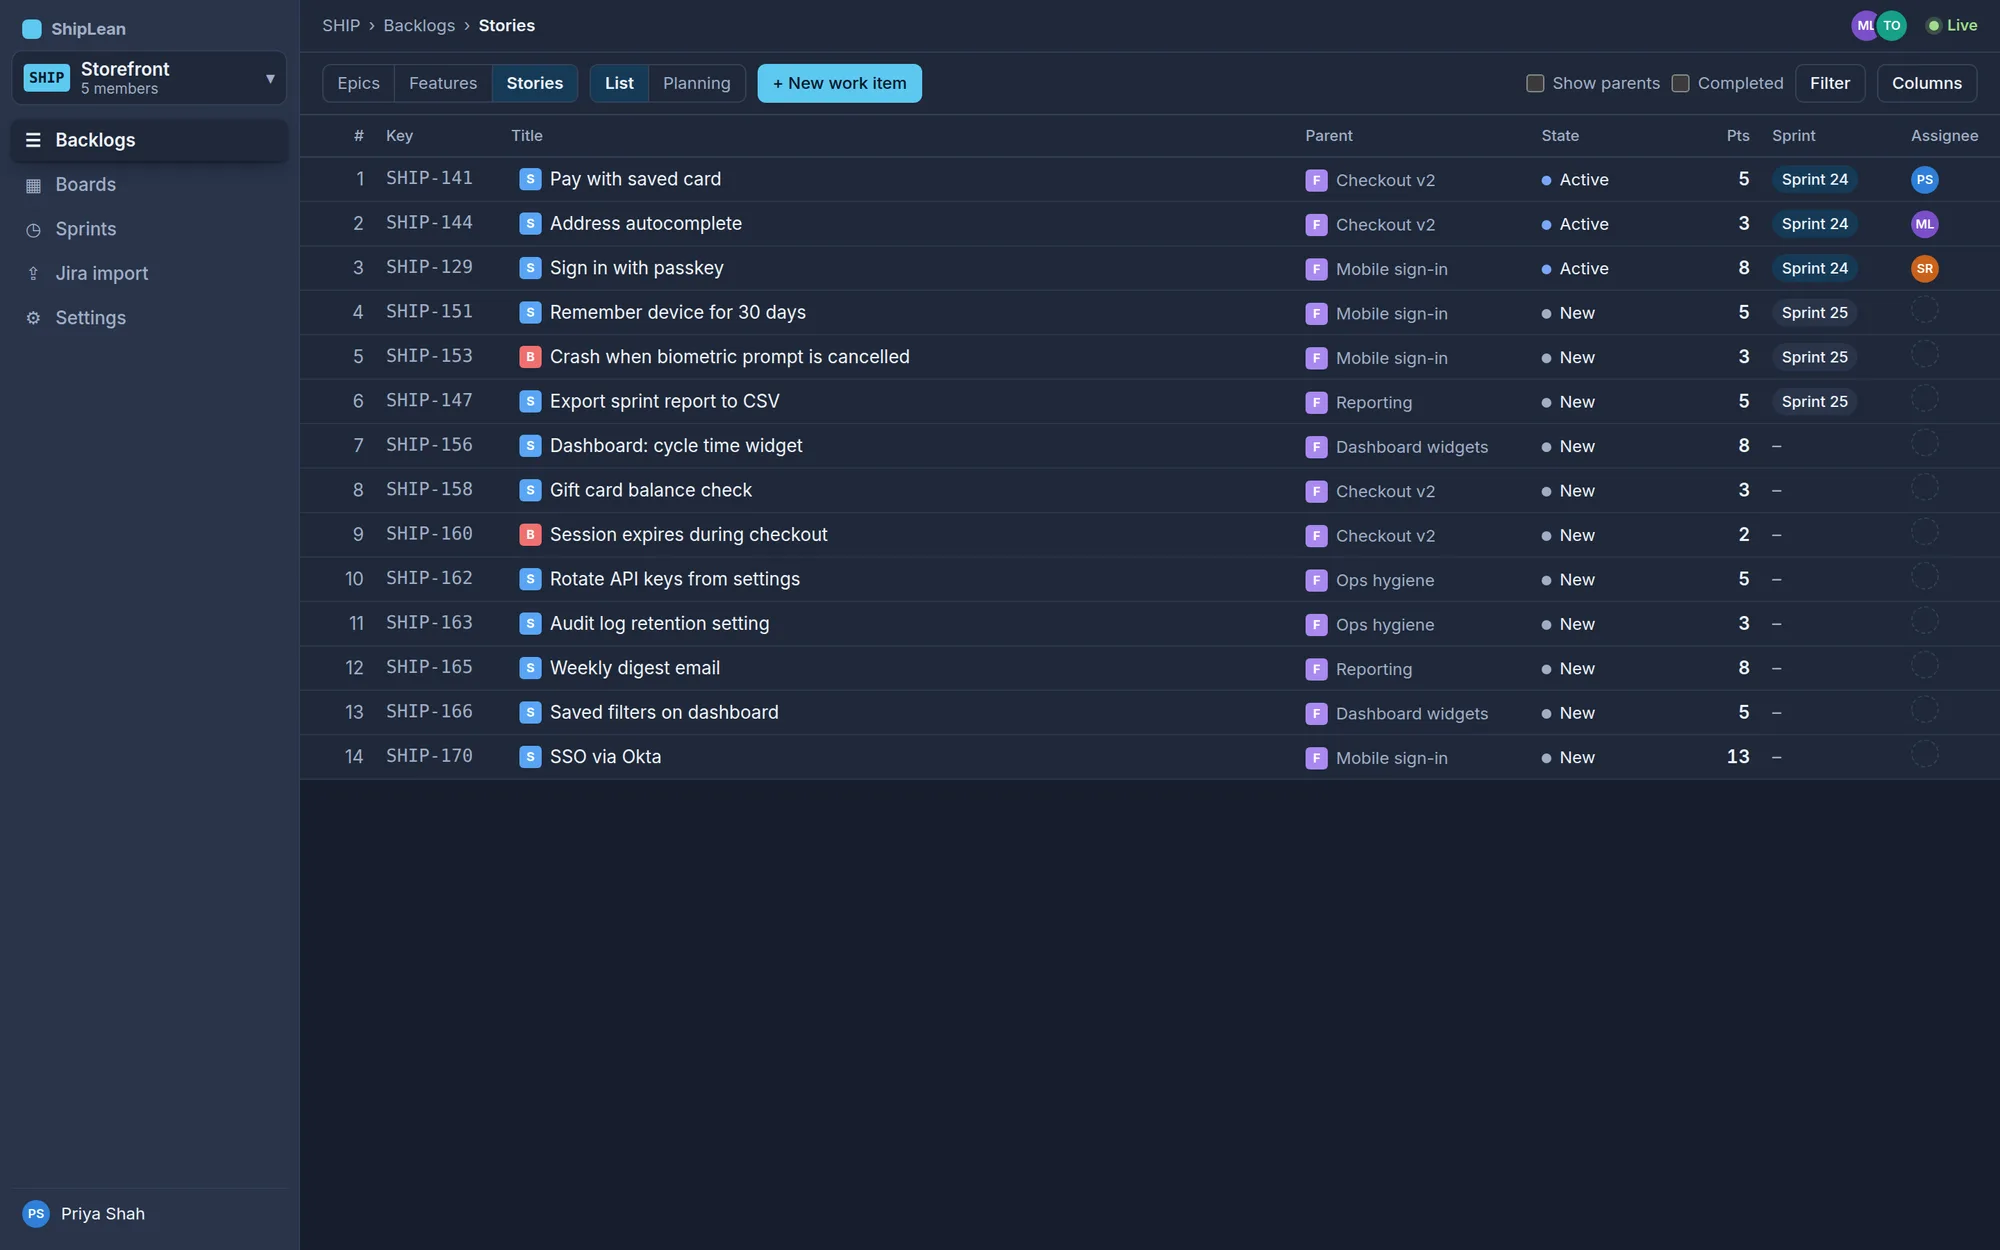Open the Sprints clock icon
The height and width of the screenshot is (1250, 2000).
pyautogui.click(x=33, y=230)
